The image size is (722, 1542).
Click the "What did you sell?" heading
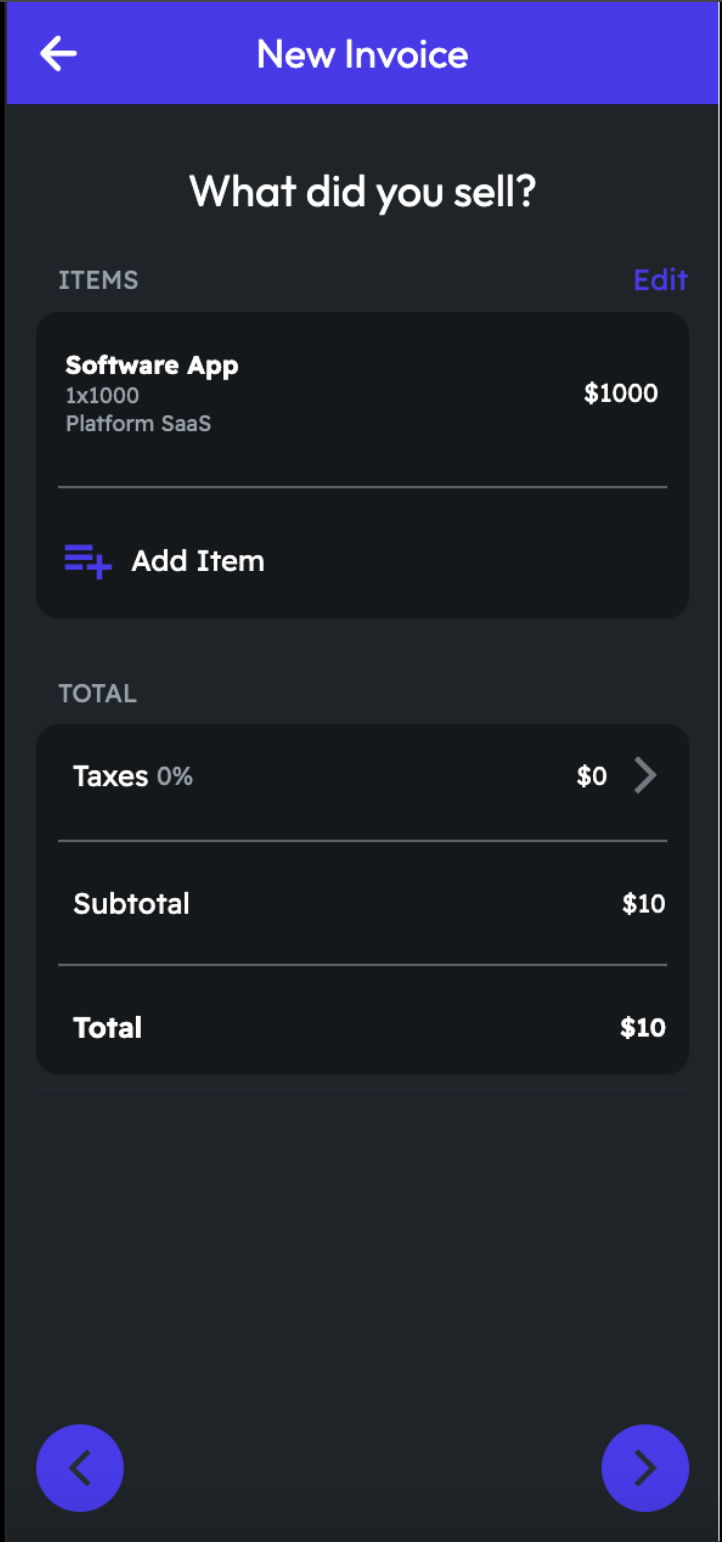(362, 190)
